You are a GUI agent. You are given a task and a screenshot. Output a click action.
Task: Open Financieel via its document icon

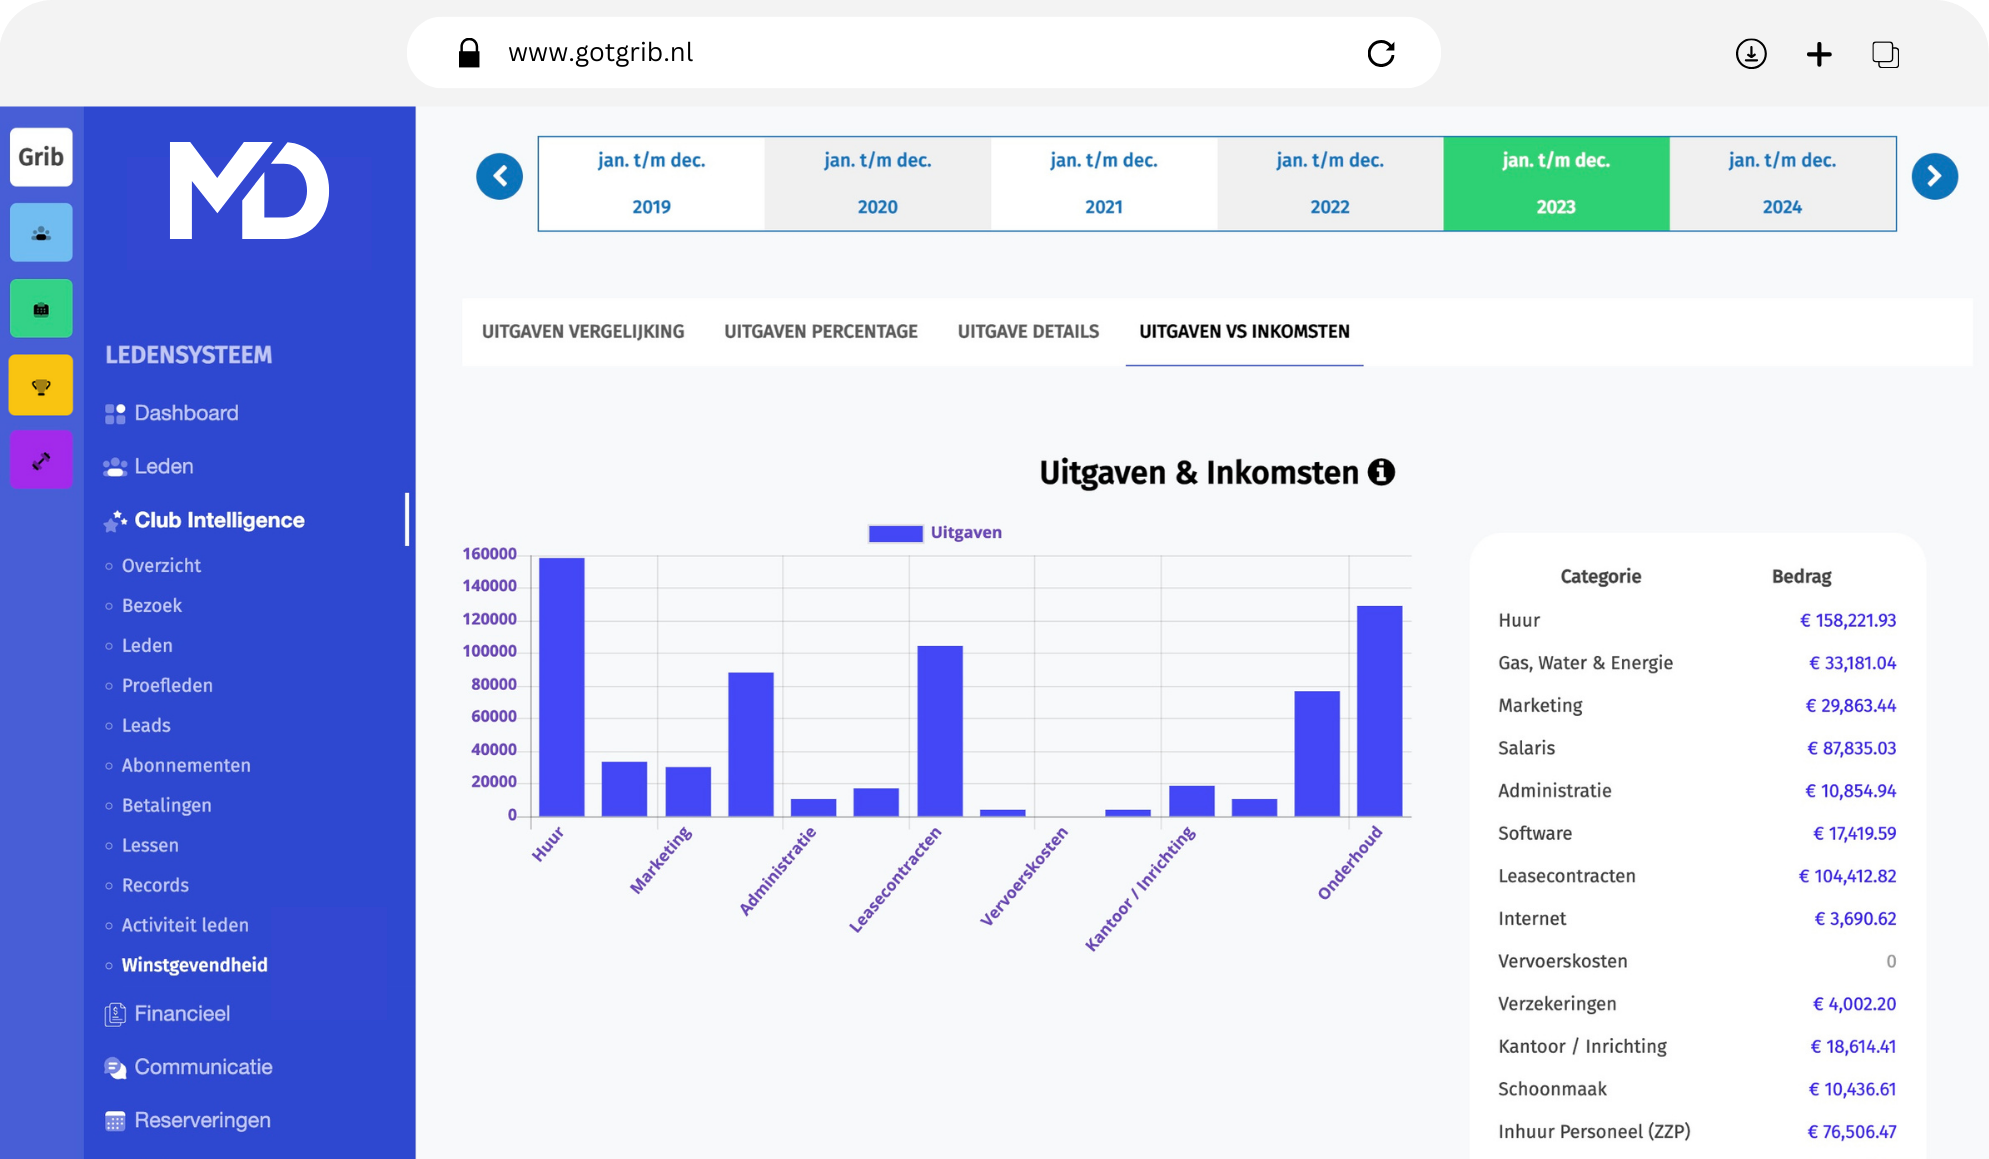coord(113,1013)
